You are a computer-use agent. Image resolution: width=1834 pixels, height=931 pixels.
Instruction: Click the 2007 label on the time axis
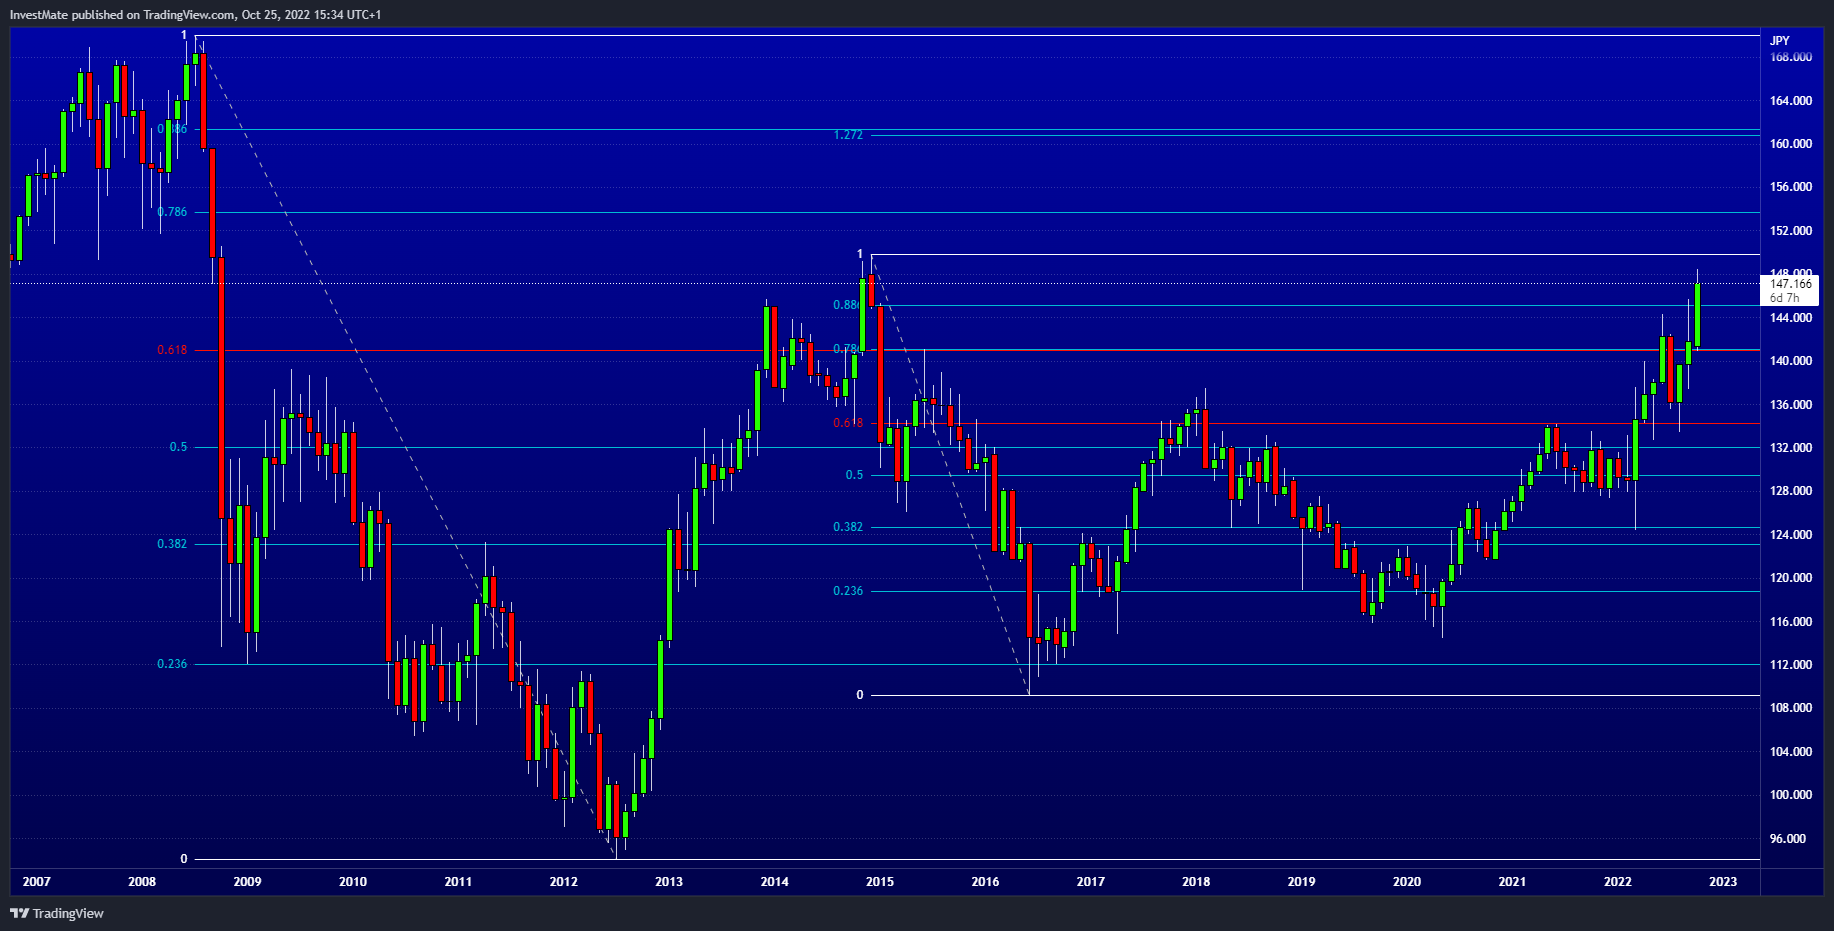pos(37,882)
